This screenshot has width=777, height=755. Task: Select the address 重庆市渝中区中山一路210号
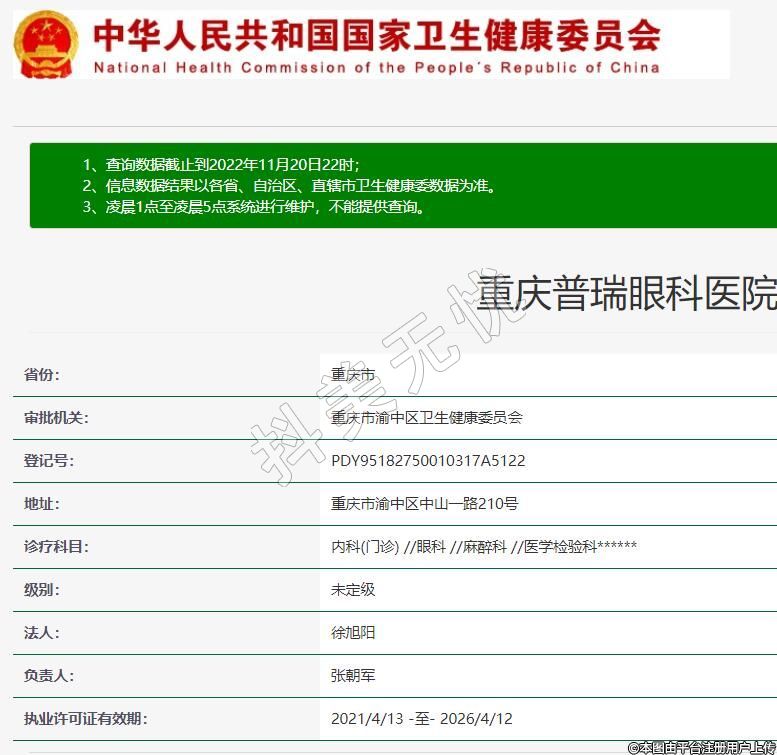click(x=424, y=504)
